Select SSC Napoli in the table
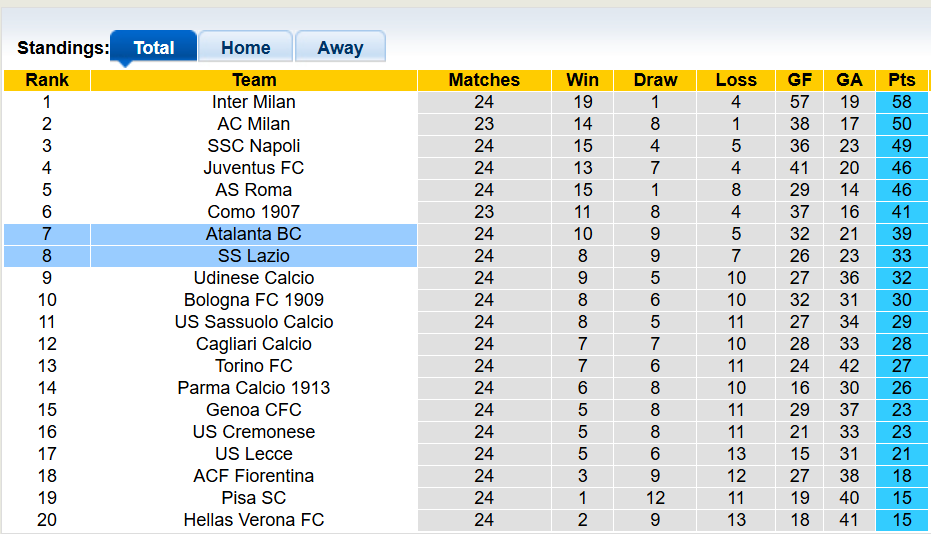 coord(254,146)
